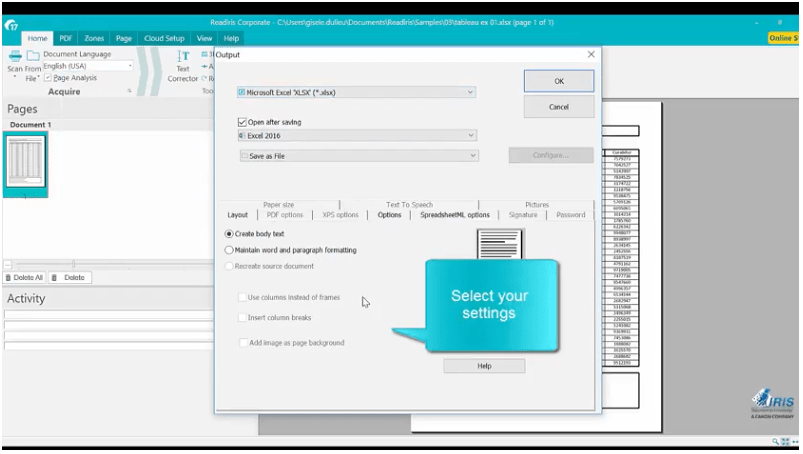Switch to the PDF options tab

[285, 215]
